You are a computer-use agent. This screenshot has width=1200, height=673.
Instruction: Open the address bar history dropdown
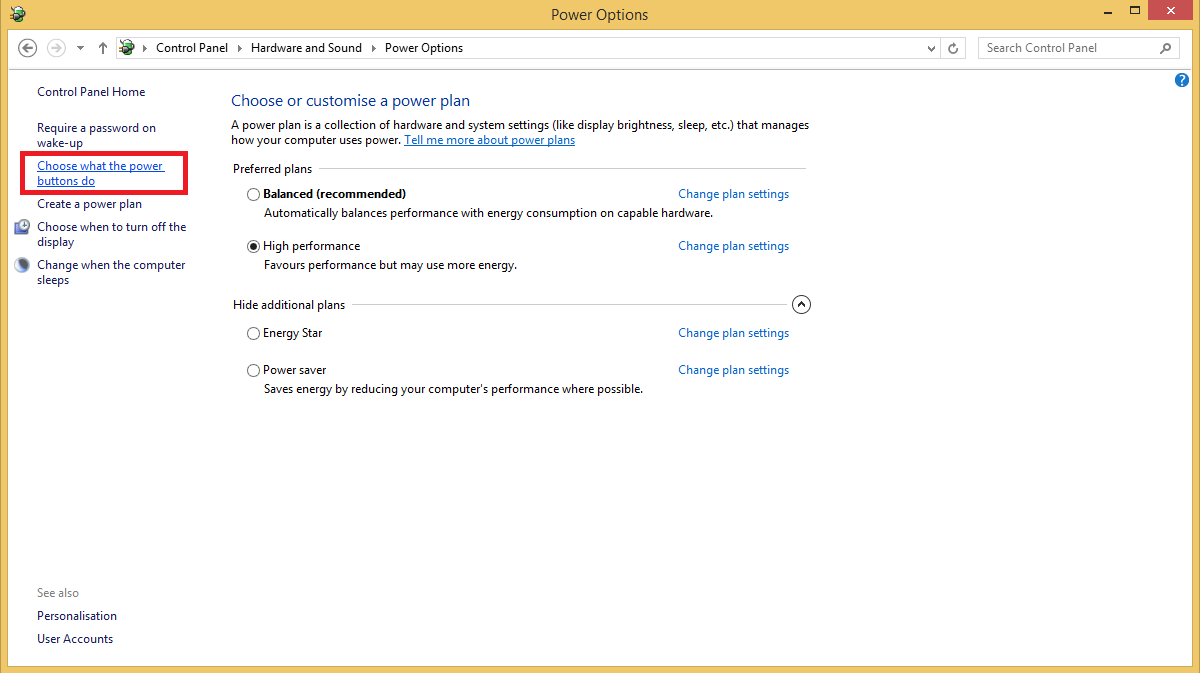pyautogui.click(x=931, y=48)
